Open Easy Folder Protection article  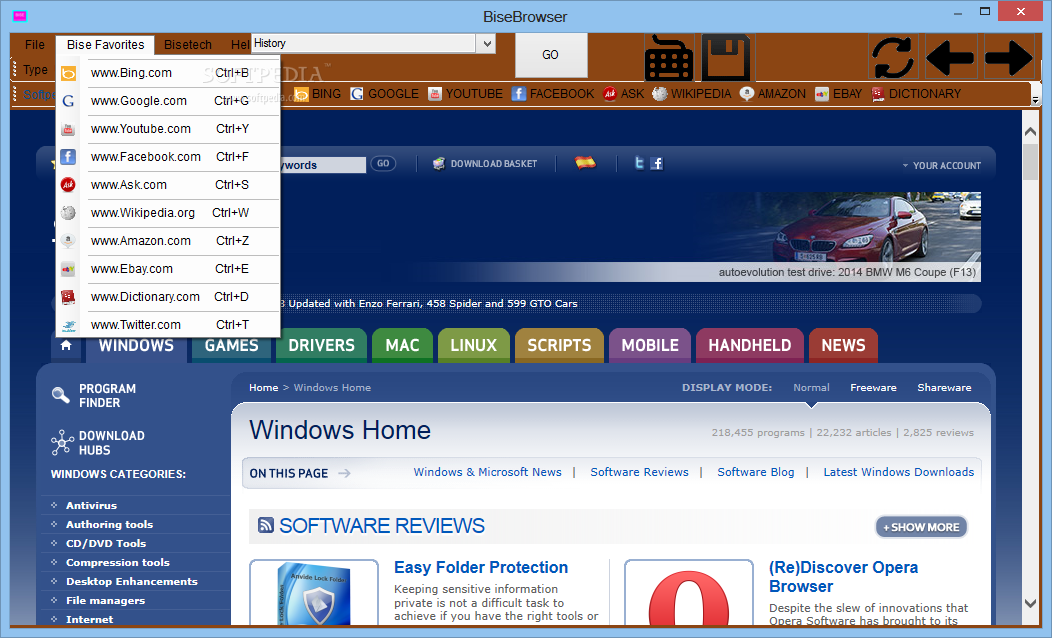(480, 568)
